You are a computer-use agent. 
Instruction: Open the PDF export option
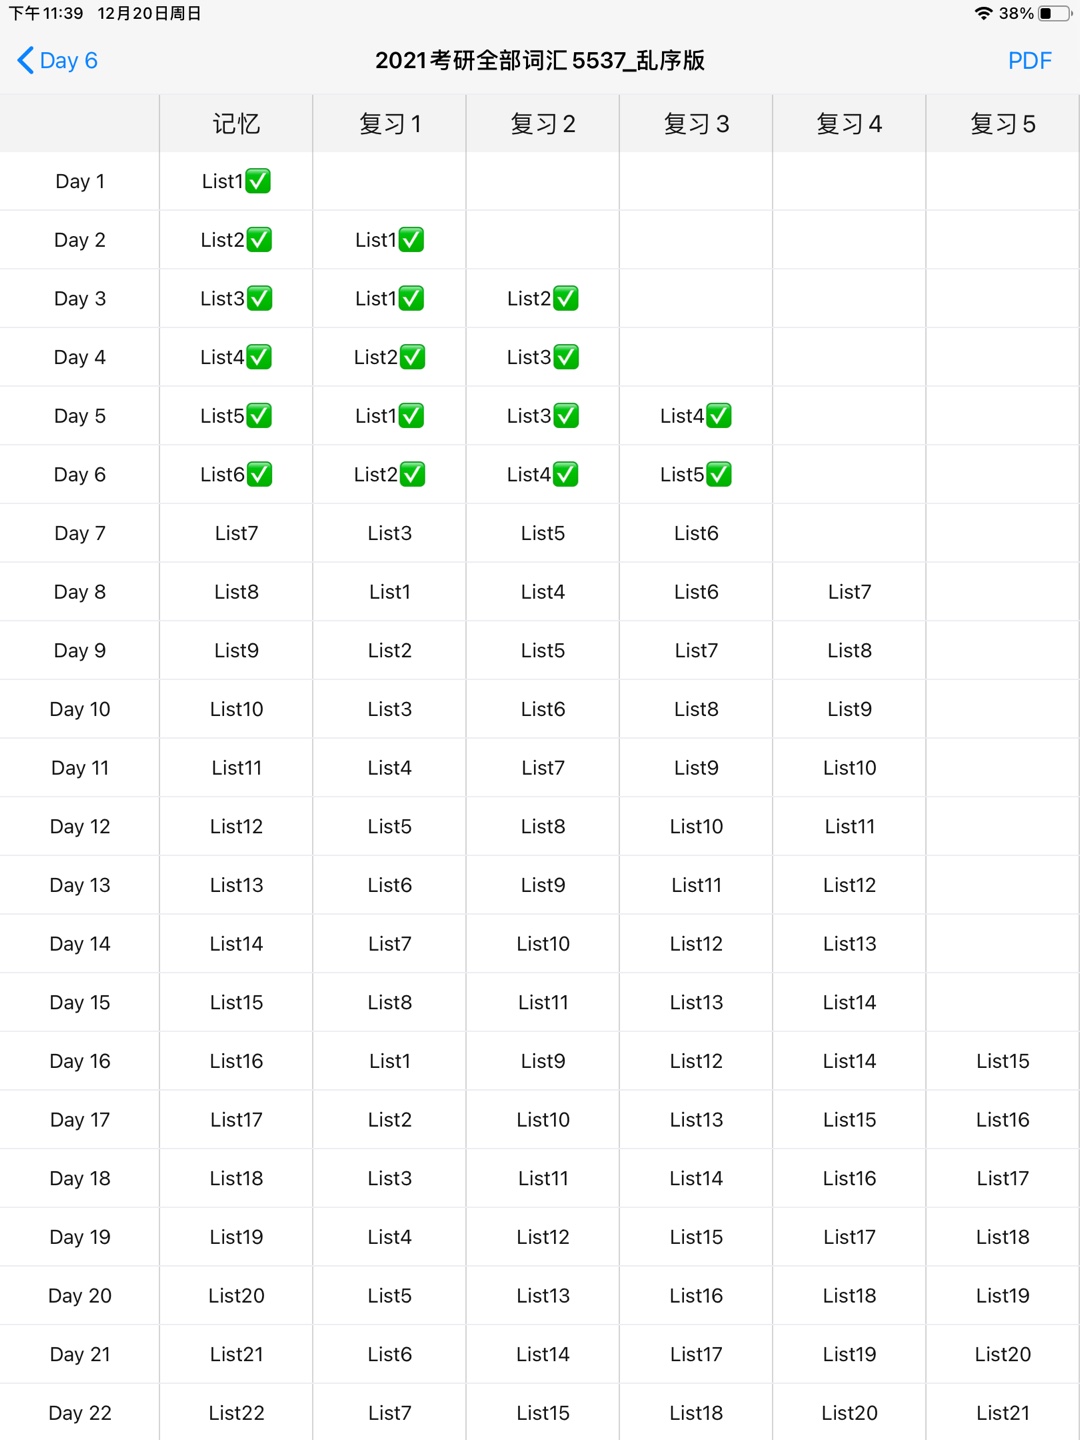coord(1029,61)
